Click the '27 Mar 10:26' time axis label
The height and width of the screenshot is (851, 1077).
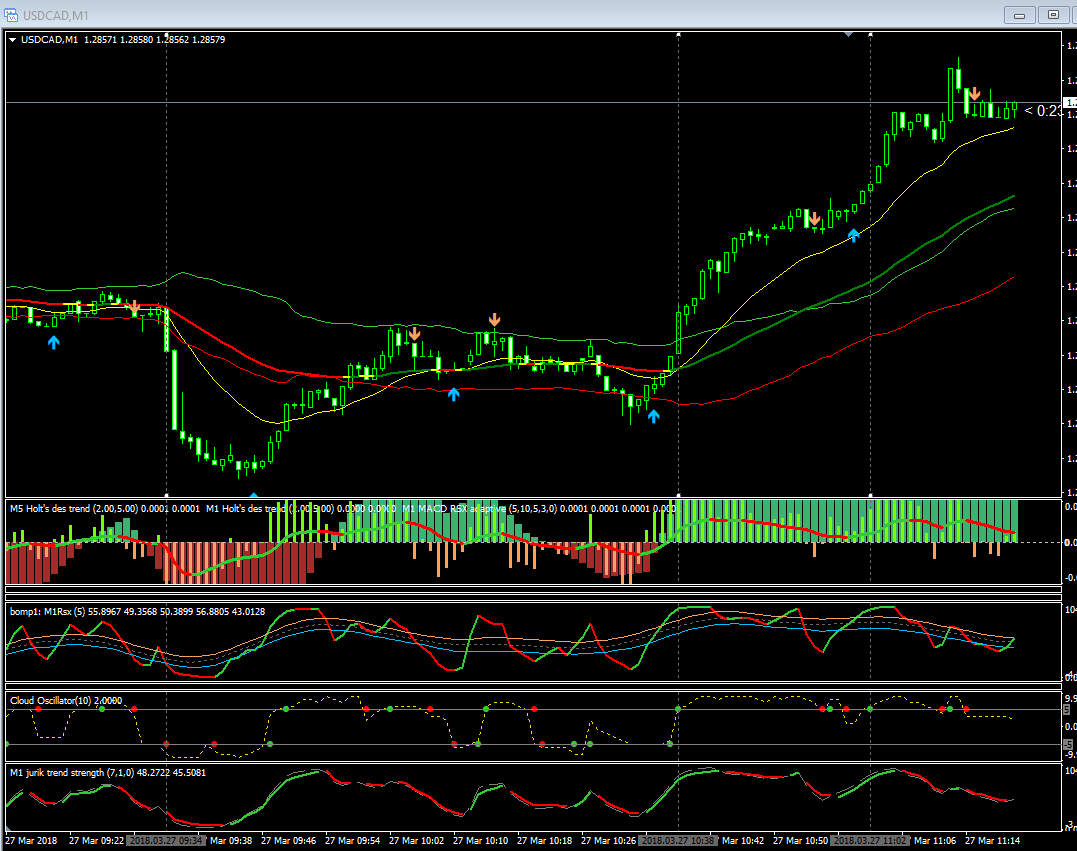[x=609, y=841]
